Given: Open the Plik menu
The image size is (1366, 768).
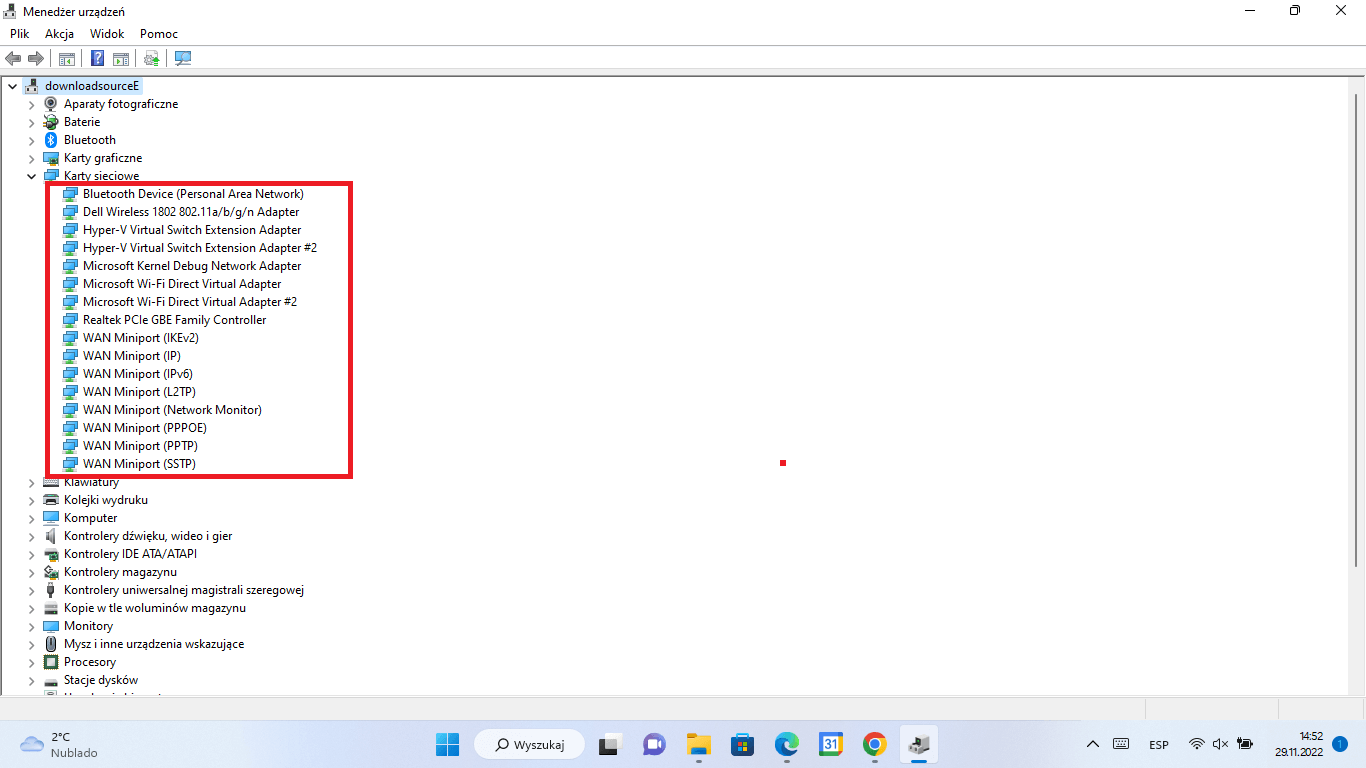Looking at the screenshot, I should point(20,33).
